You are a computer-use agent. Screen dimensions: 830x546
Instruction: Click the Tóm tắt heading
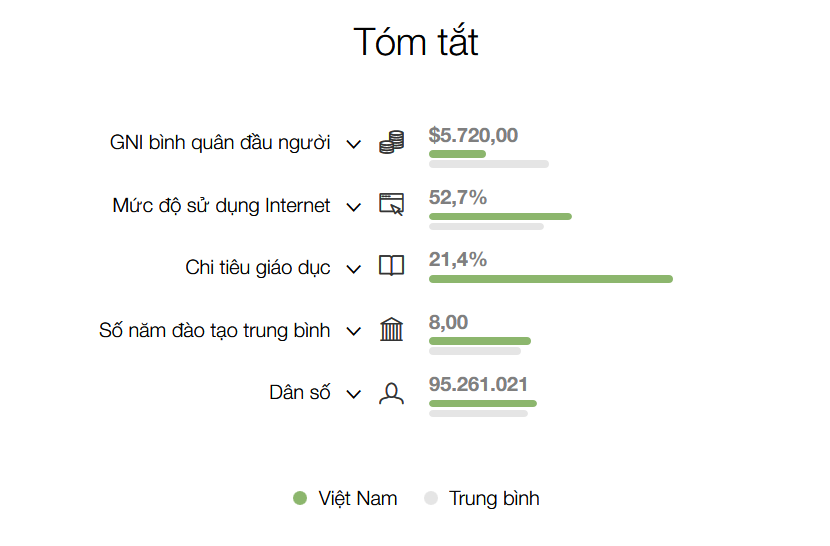coord(415,42)
